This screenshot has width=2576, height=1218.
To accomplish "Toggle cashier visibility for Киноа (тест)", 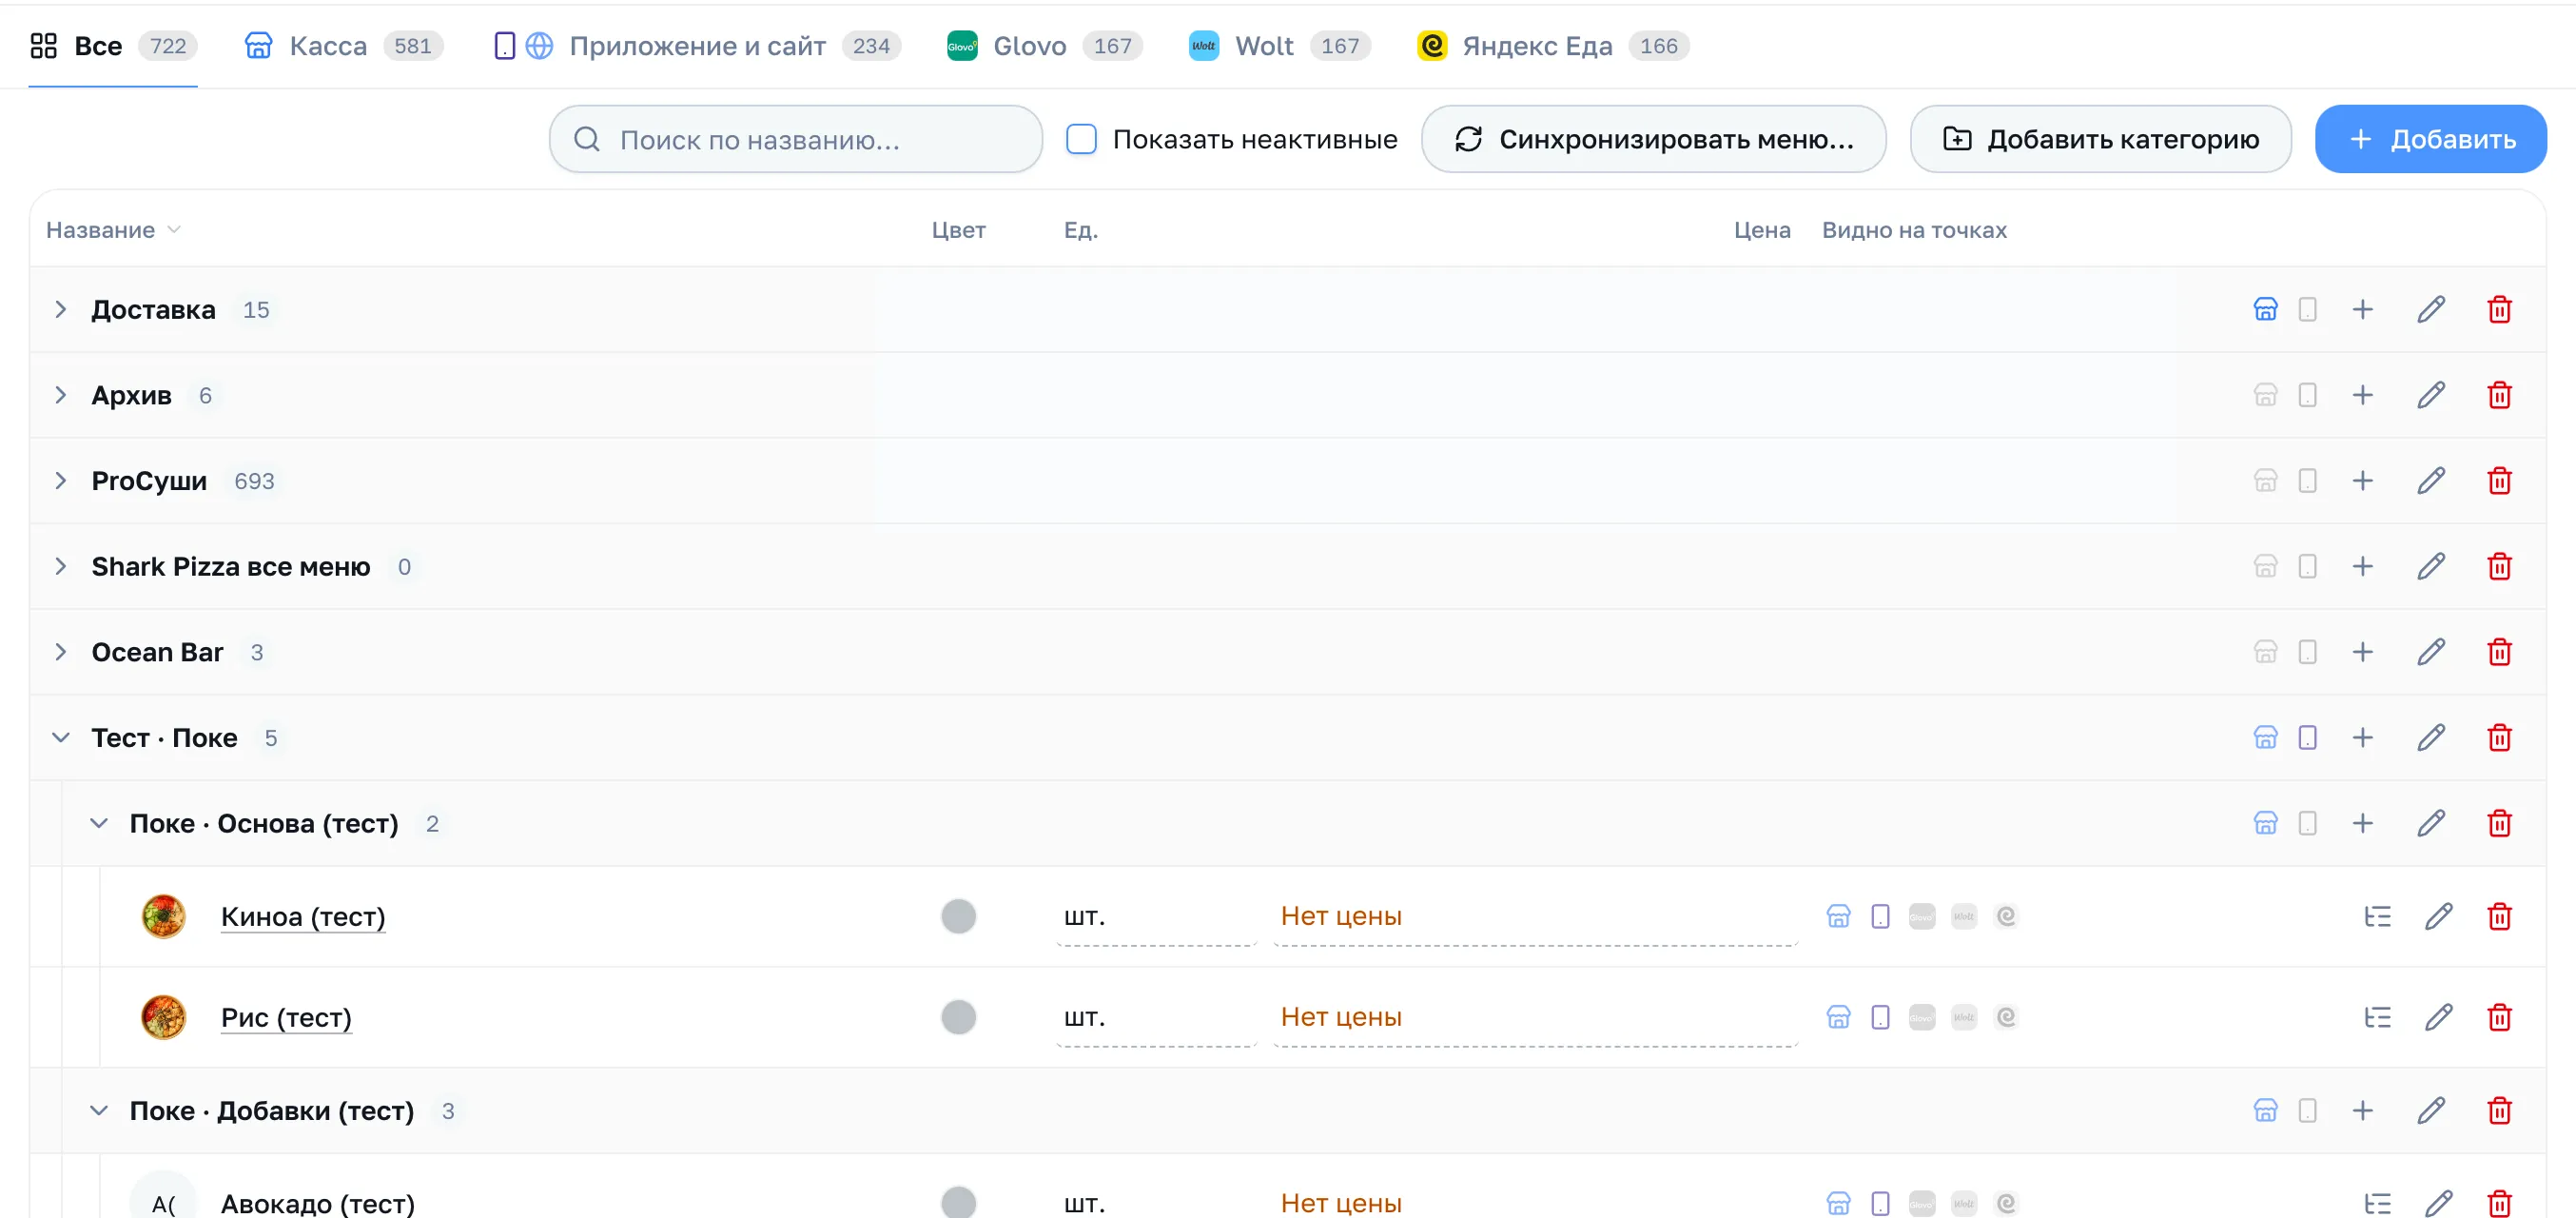I will pos(1838,916).
